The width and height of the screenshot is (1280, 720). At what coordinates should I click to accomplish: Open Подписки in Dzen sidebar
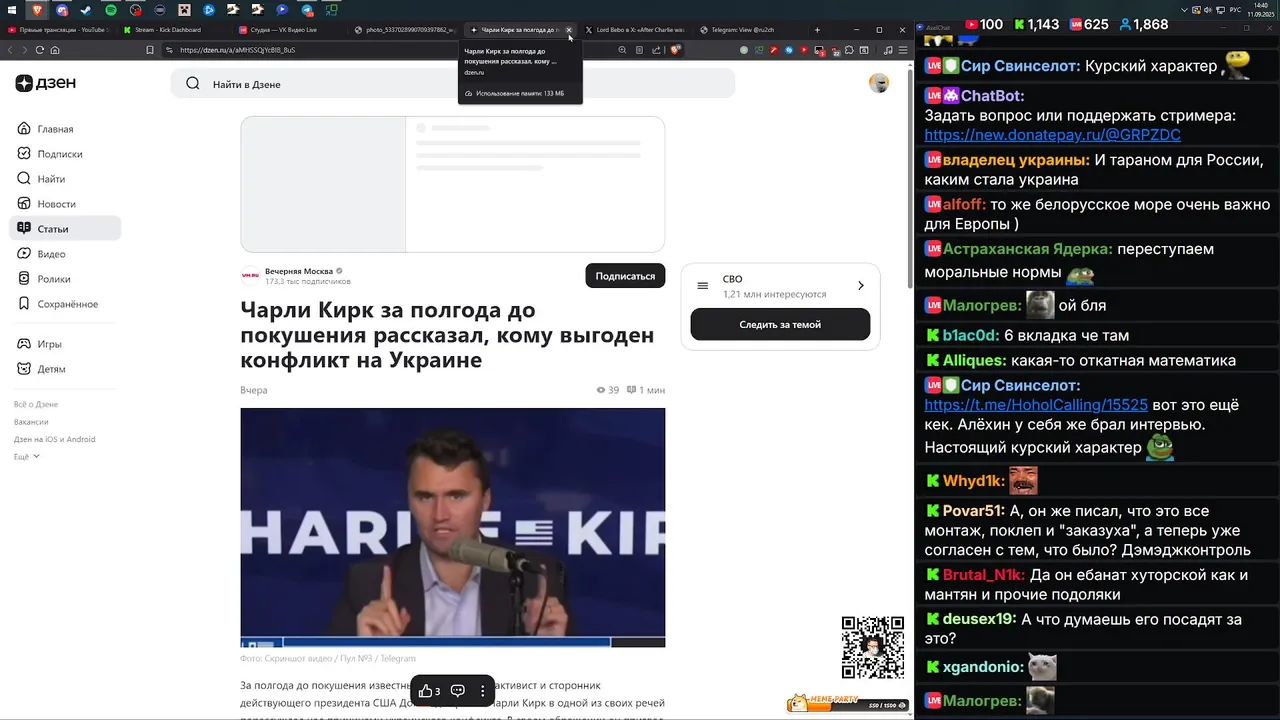click(x=65, y=154)
